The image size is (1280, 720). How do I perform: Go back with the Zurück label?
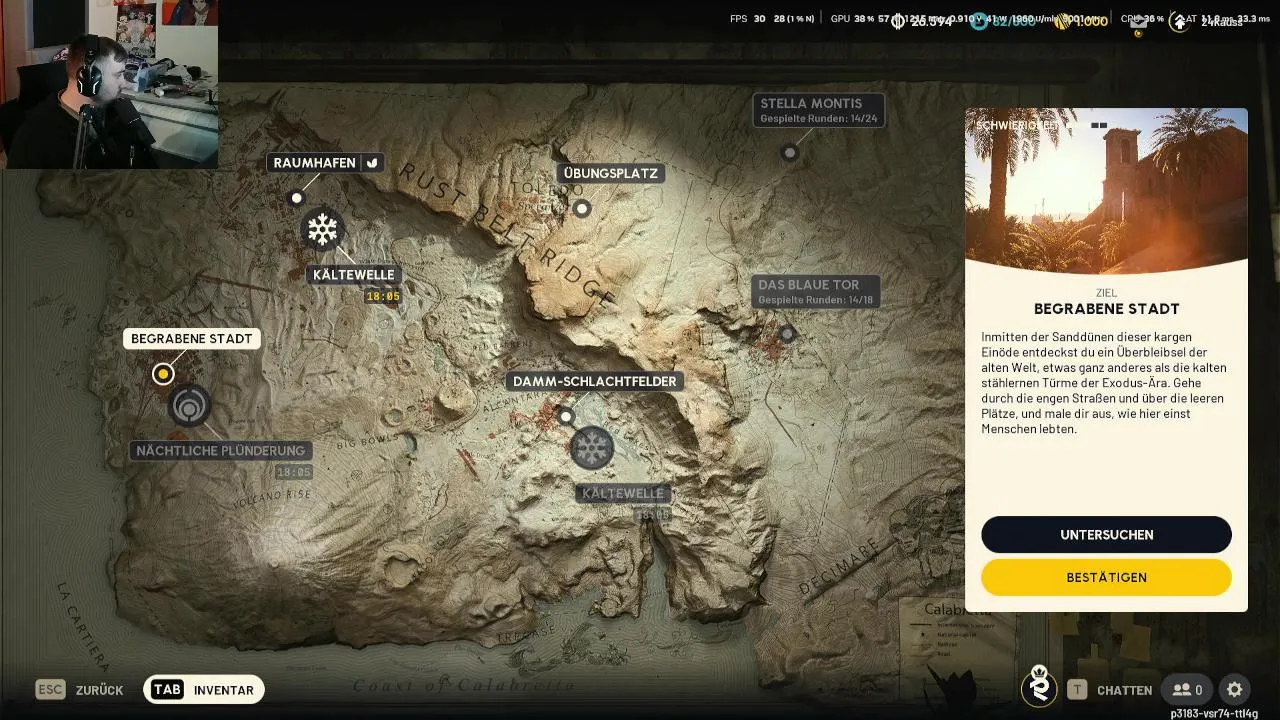coord(99,690)
